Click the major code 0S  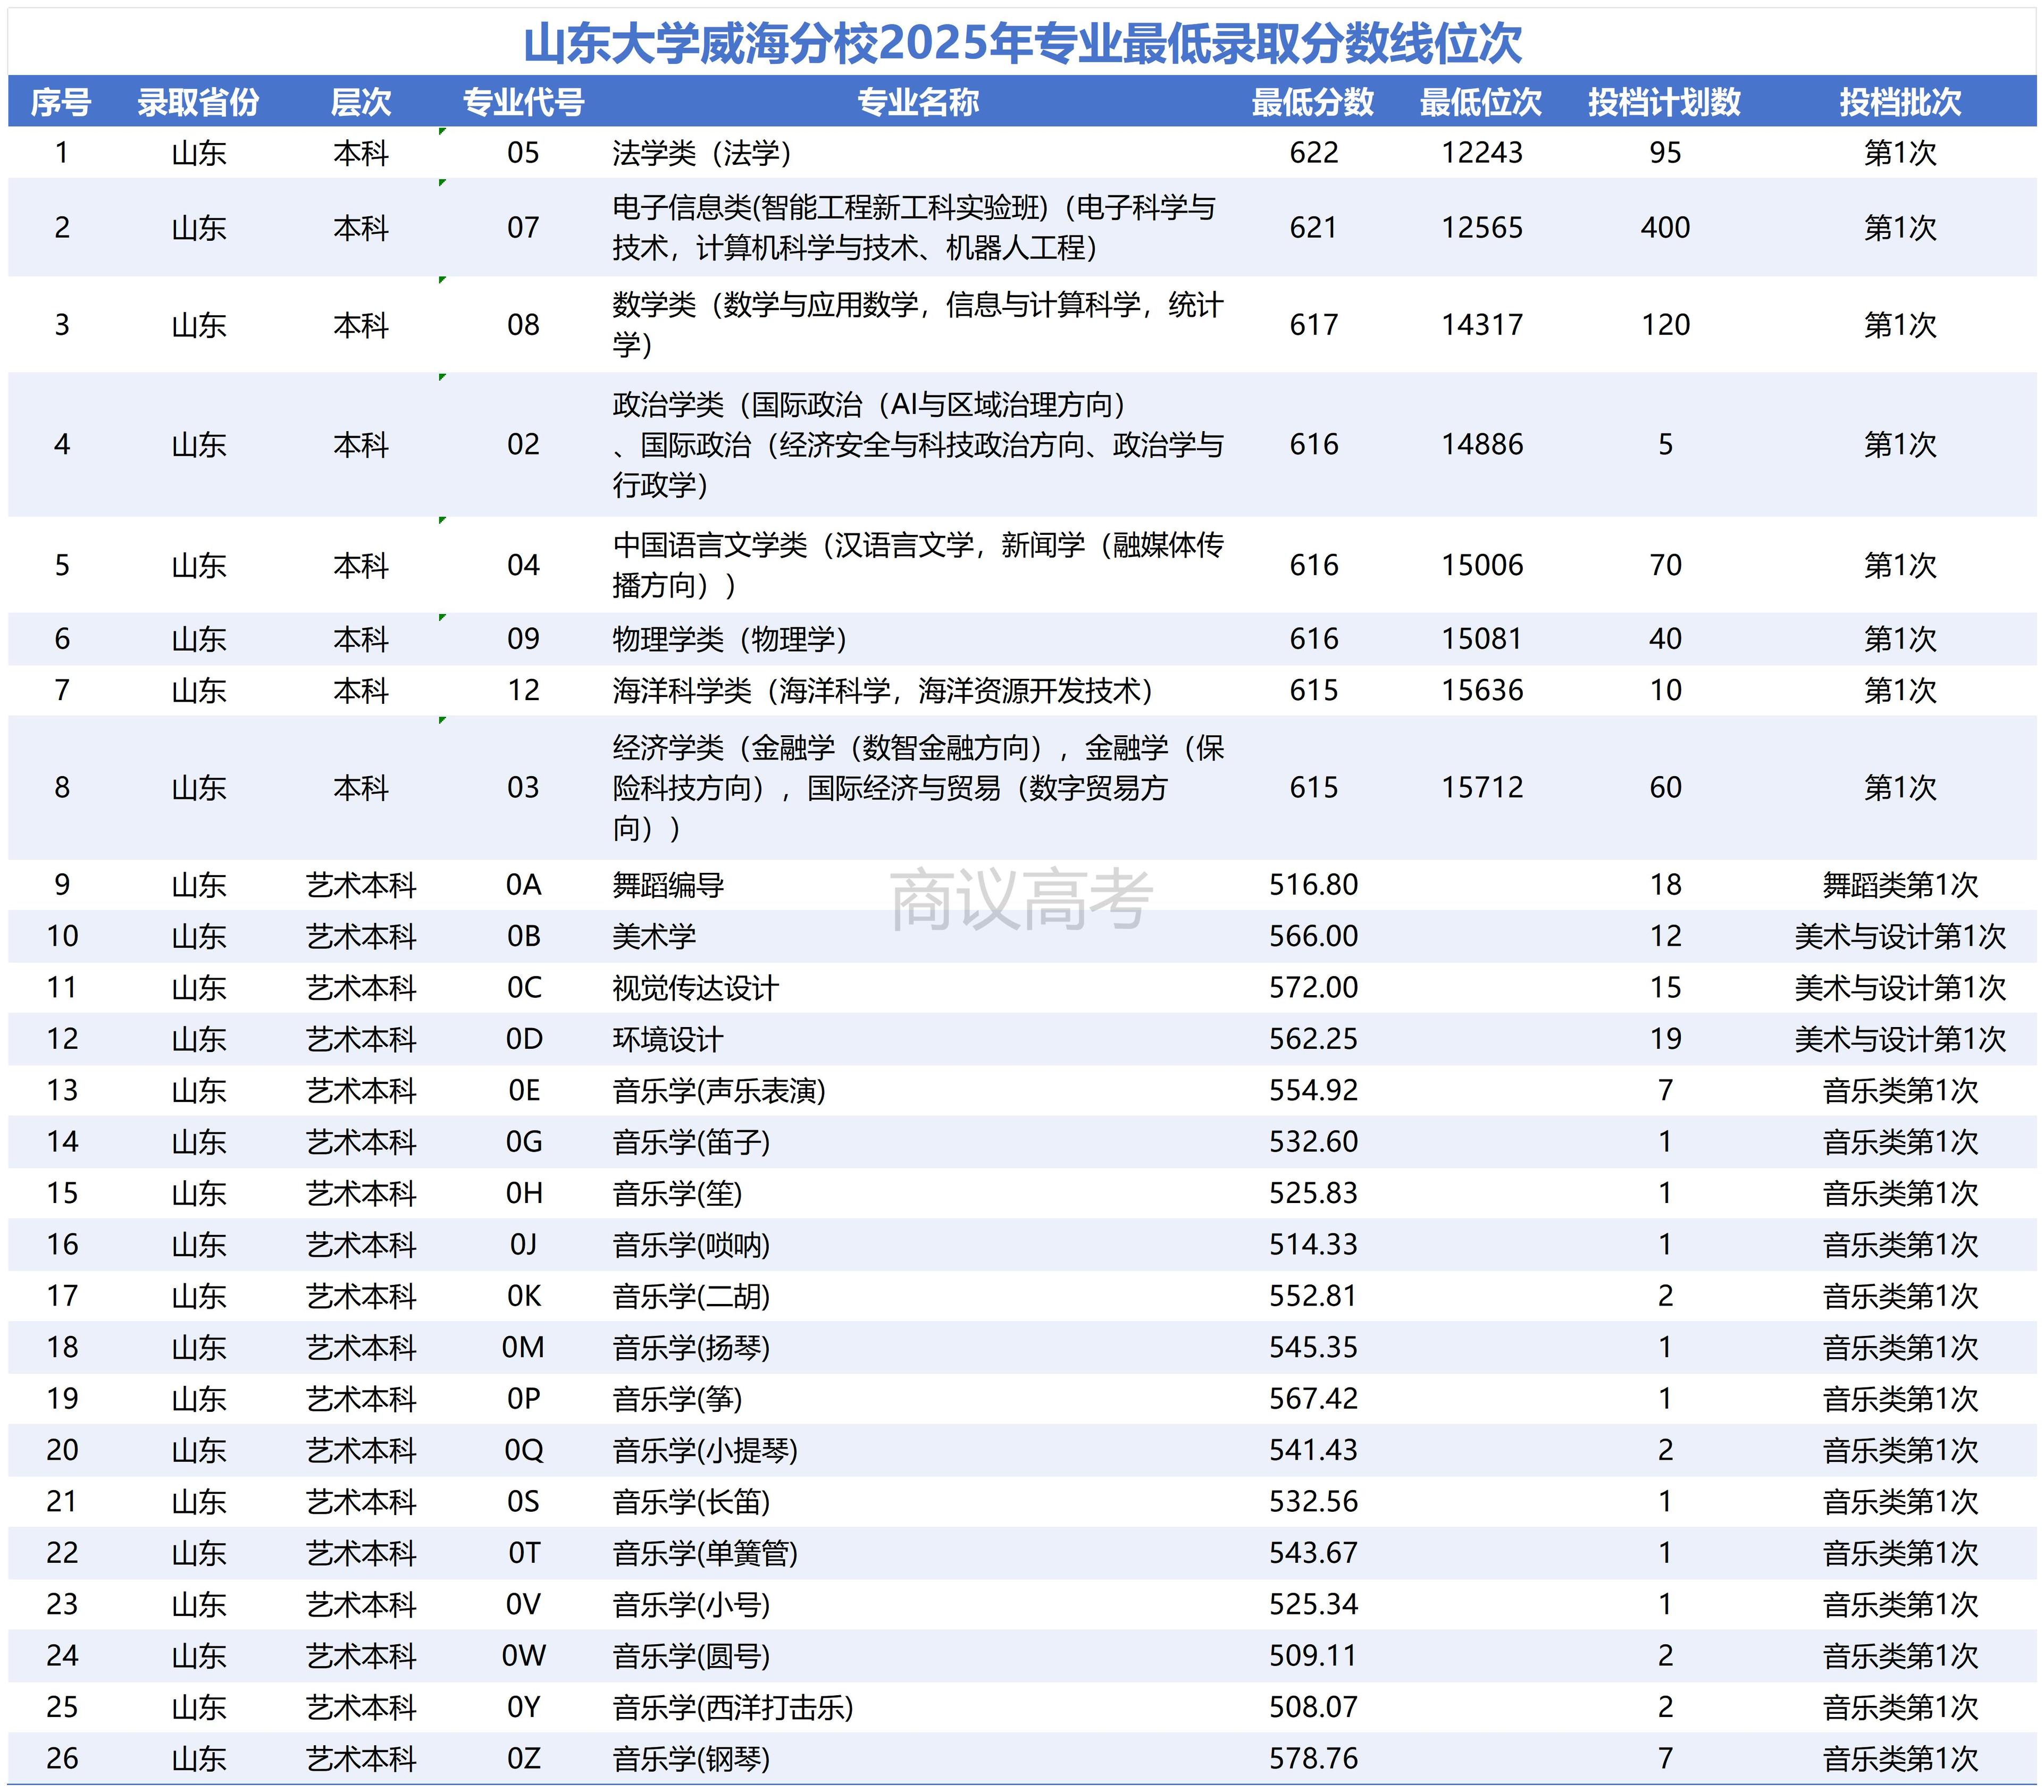tap(523, 1503)
